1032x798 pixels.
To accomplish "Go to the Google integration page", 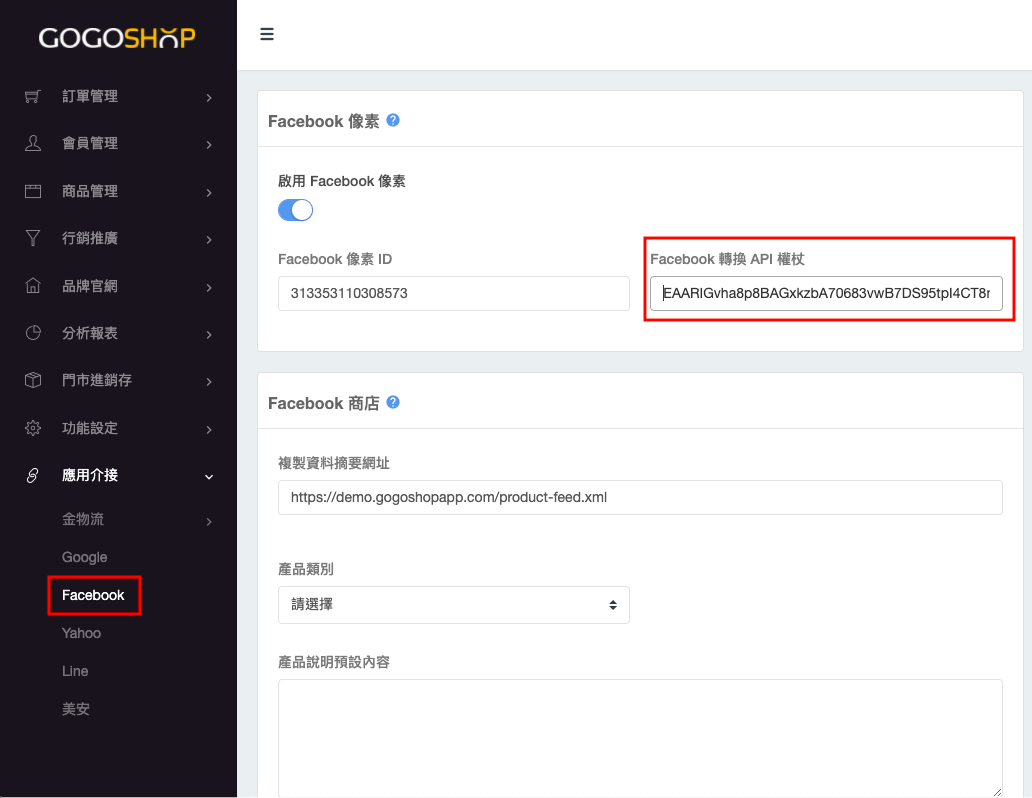I will point(84,557).
